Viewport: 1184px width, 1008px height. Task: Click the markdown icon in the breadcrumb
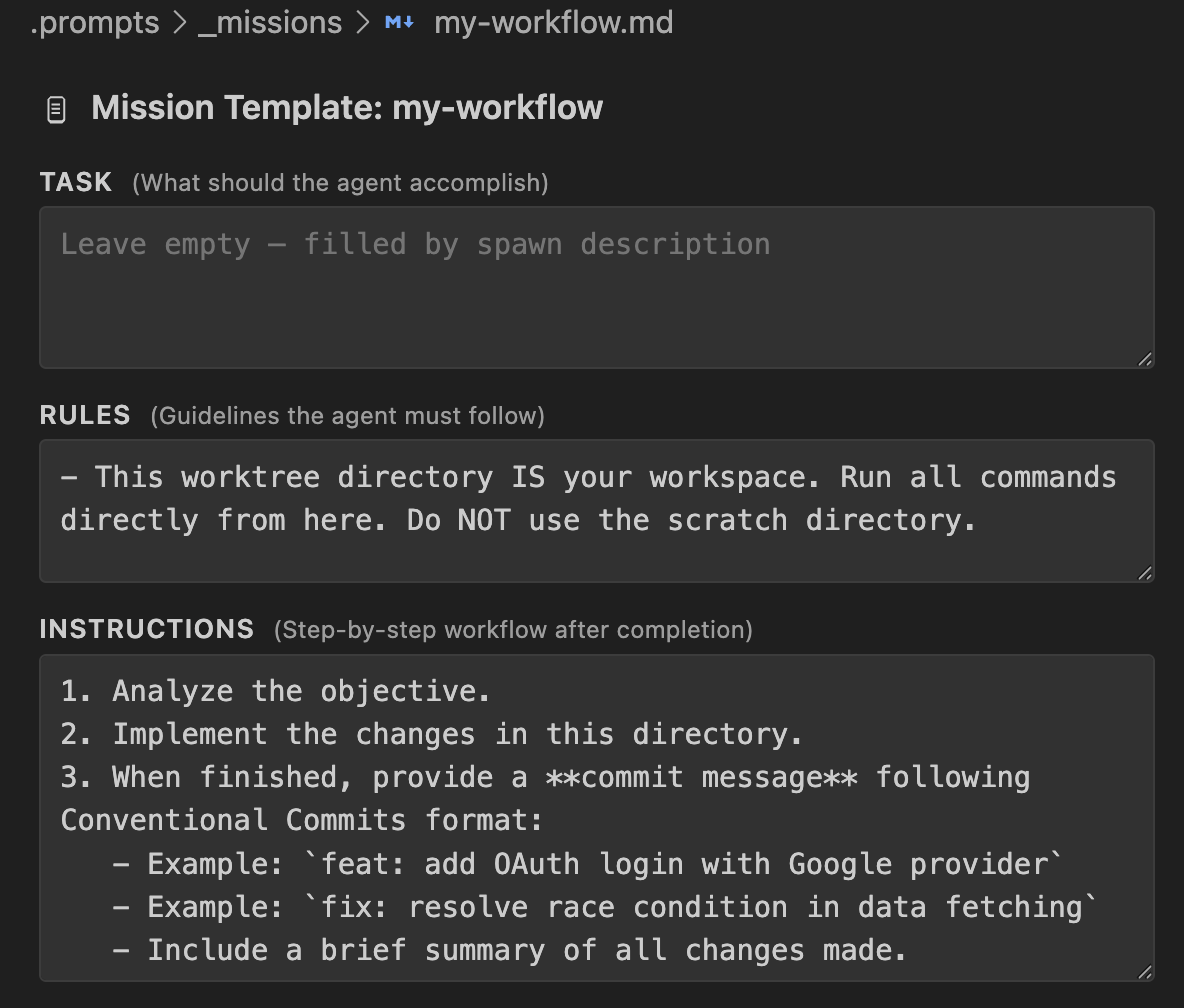[399, 22]
